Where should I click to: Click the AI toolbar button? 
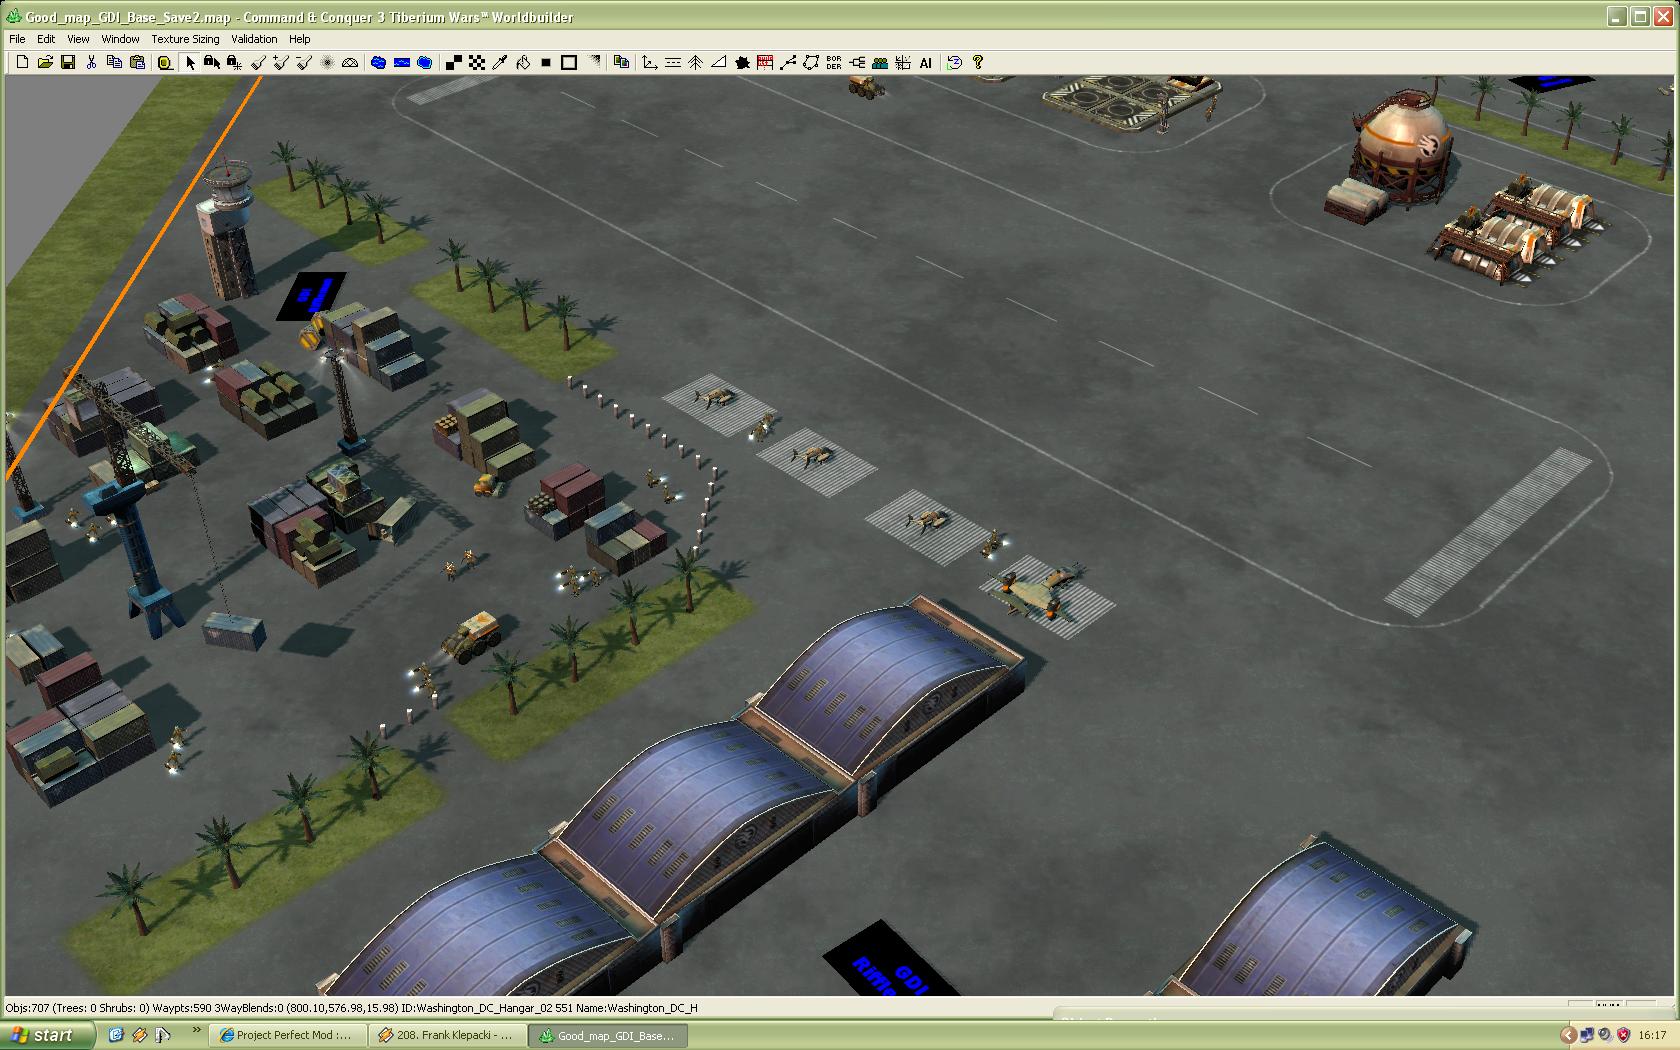click(x=926, y=62)
